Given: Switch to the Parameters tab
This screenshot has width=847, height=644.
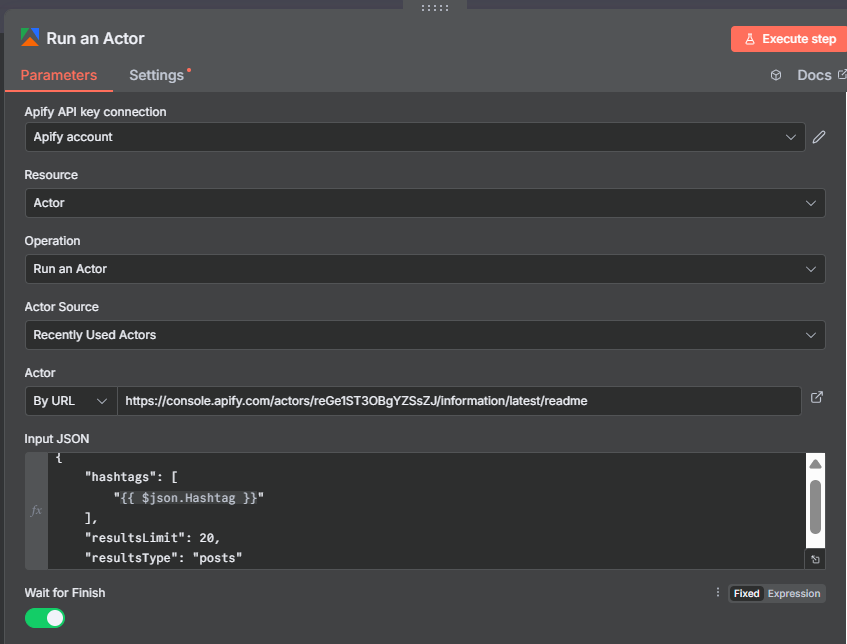Looking at the screenshot, I should point(59,75).
